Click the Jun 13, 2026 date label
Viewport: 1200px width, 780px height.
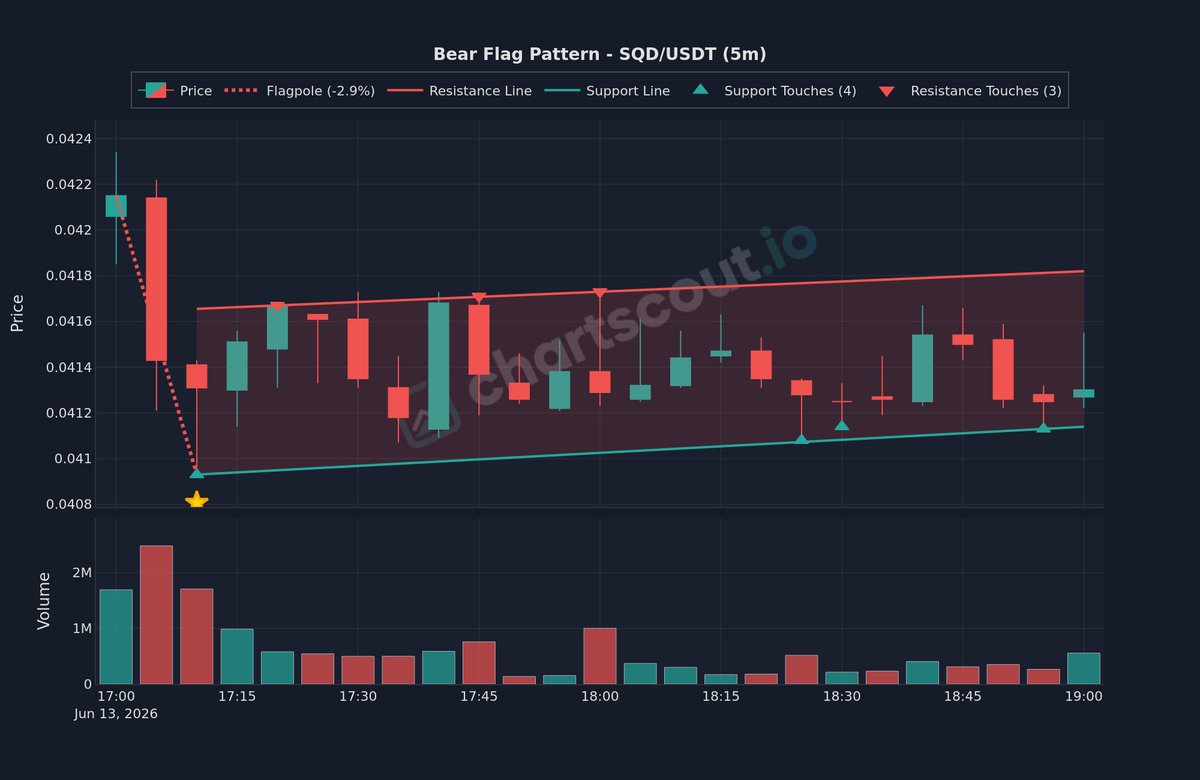[x=116, y=714]
